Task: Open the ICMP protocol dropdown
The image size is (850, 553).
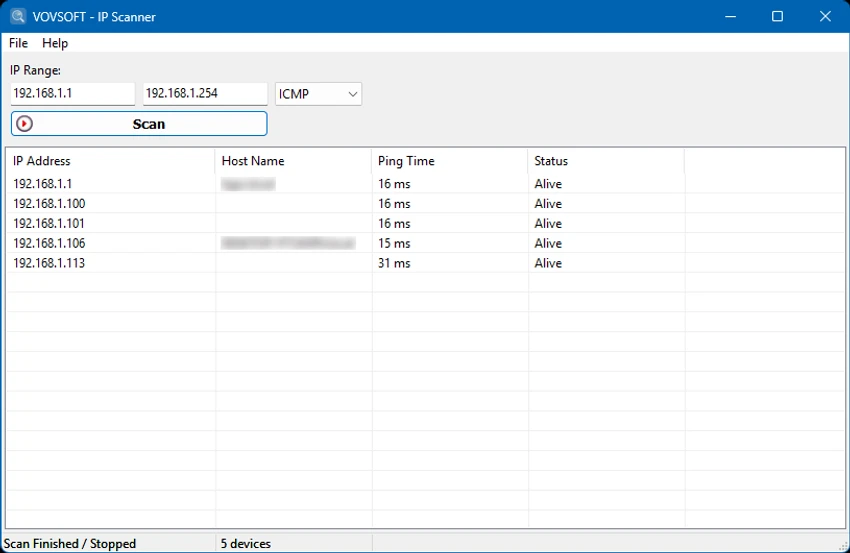Action: (x=318, y=94)
